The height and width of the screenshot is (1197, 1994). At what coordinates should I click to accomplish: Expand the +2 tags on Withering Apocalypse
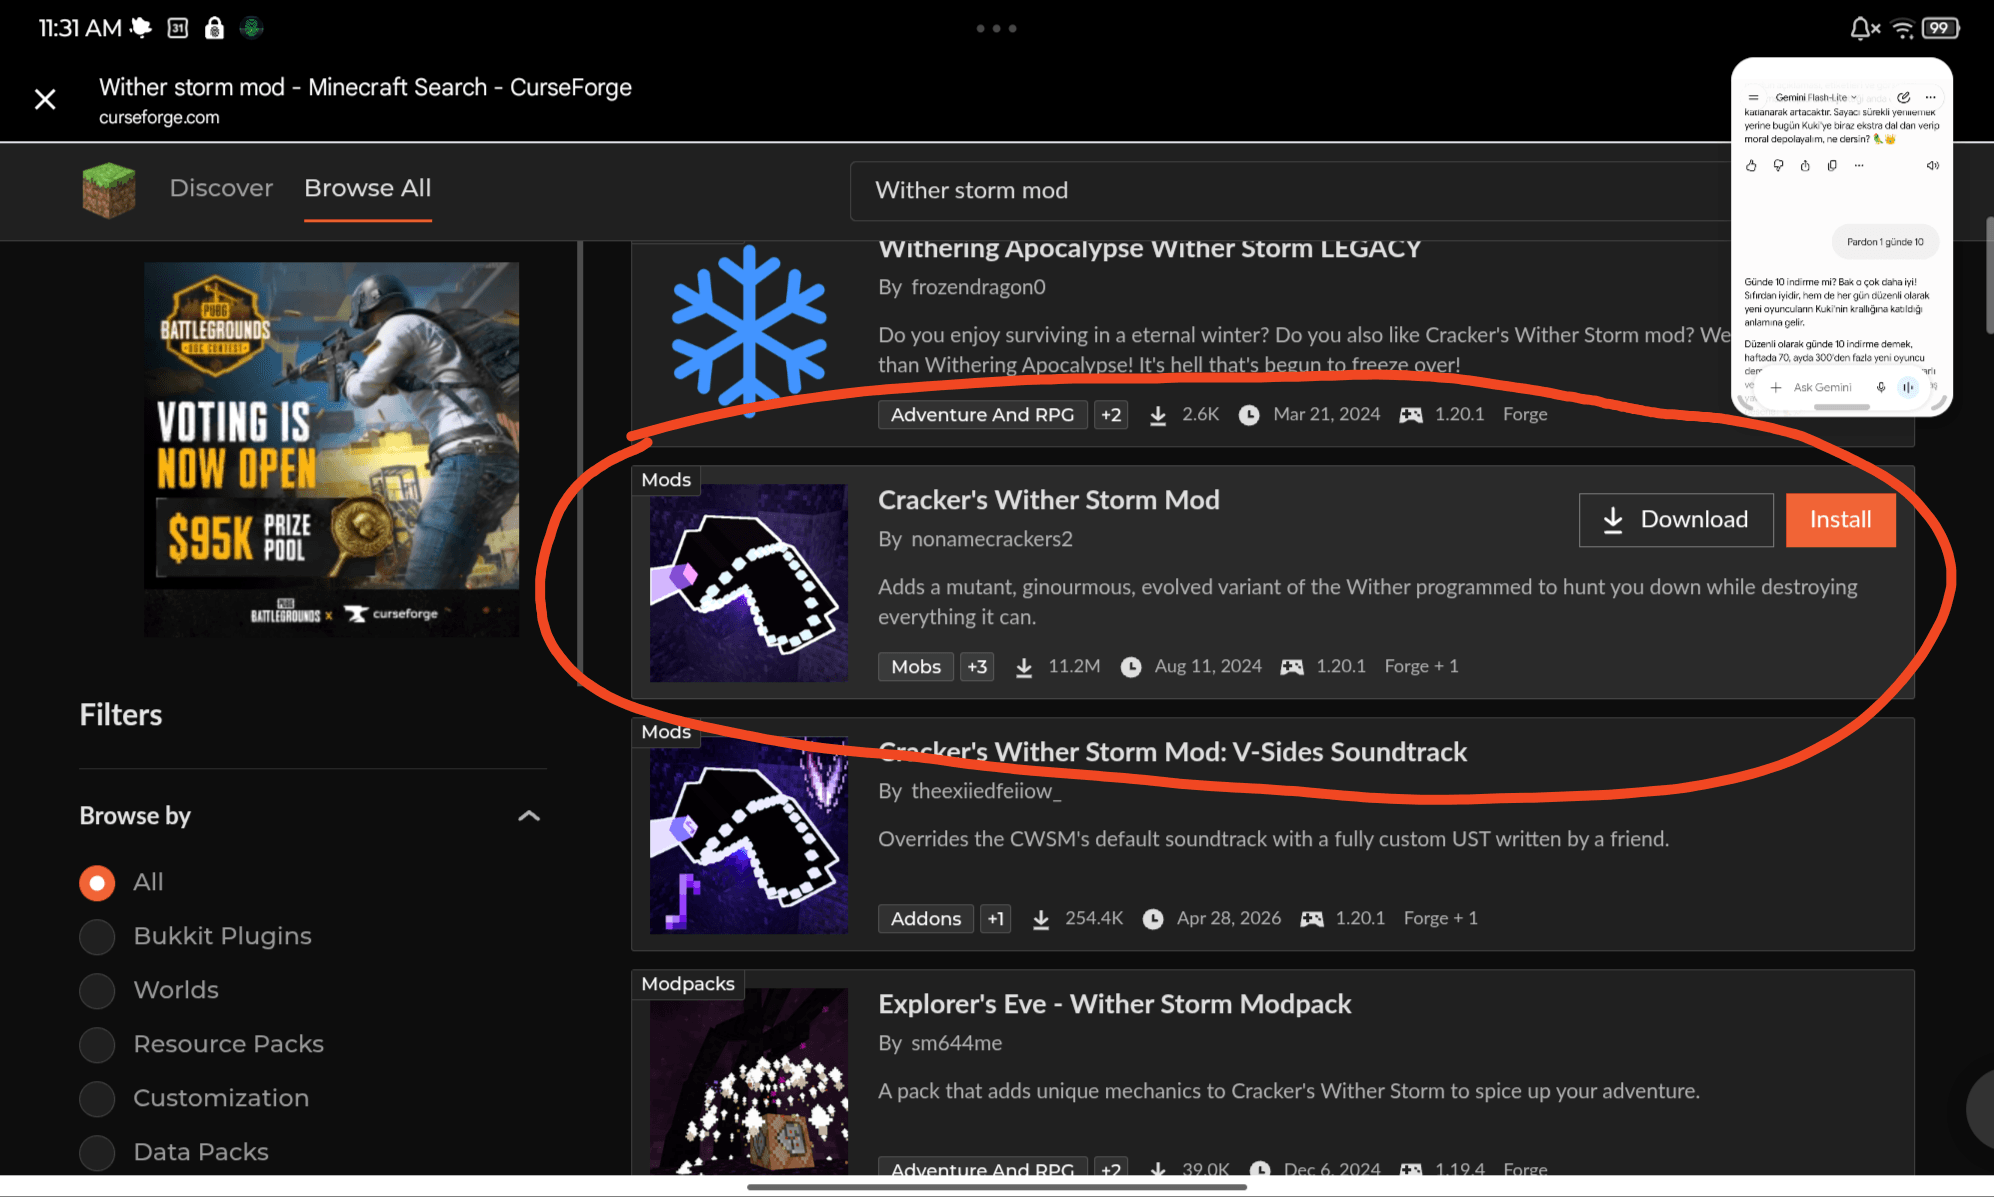point(1111,414)
